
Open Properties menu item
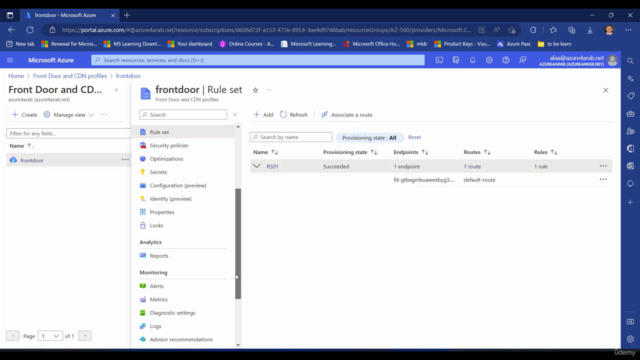(162, 212)
